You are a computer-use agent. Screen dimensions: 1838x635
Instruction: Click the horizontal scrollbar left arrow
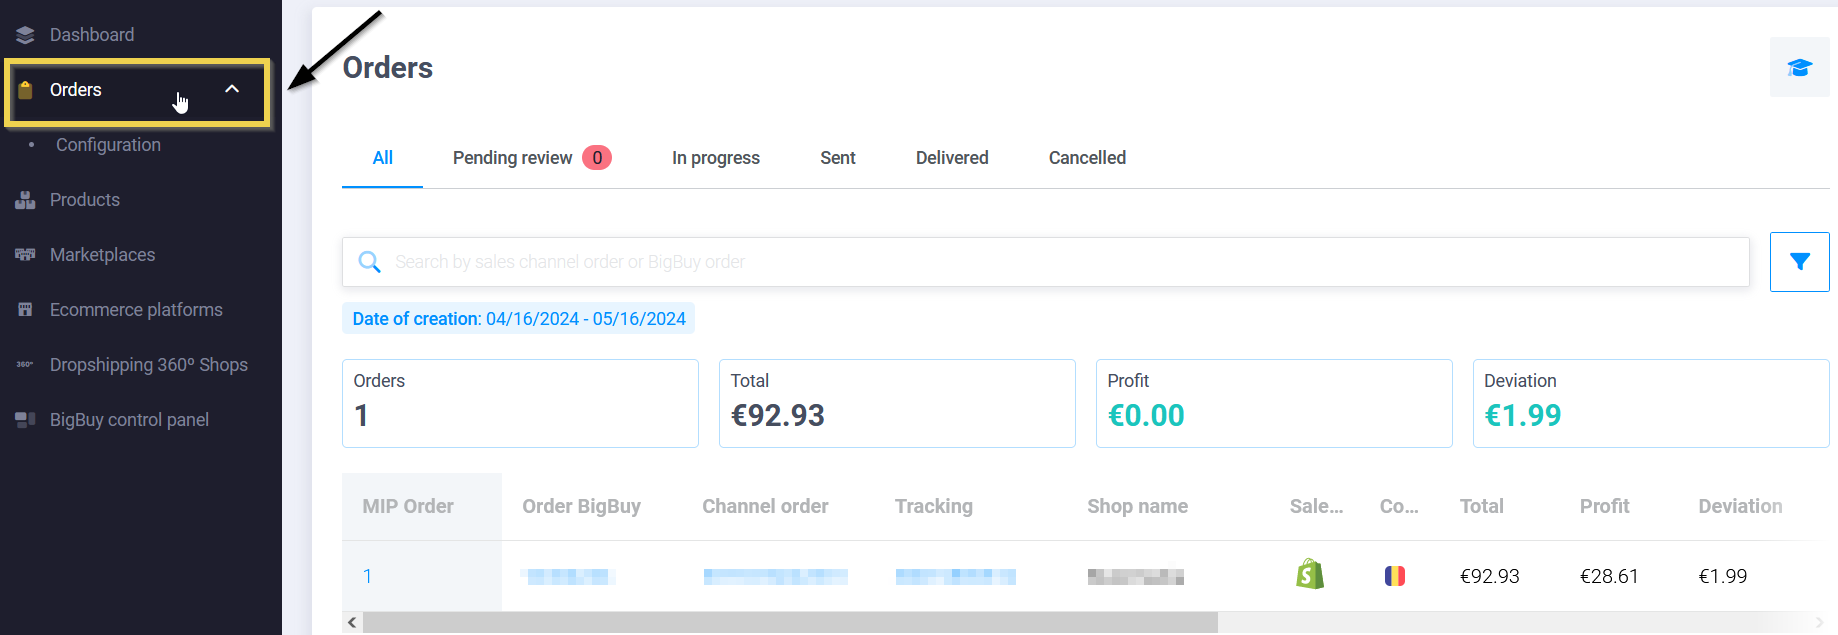pos(352,622)
